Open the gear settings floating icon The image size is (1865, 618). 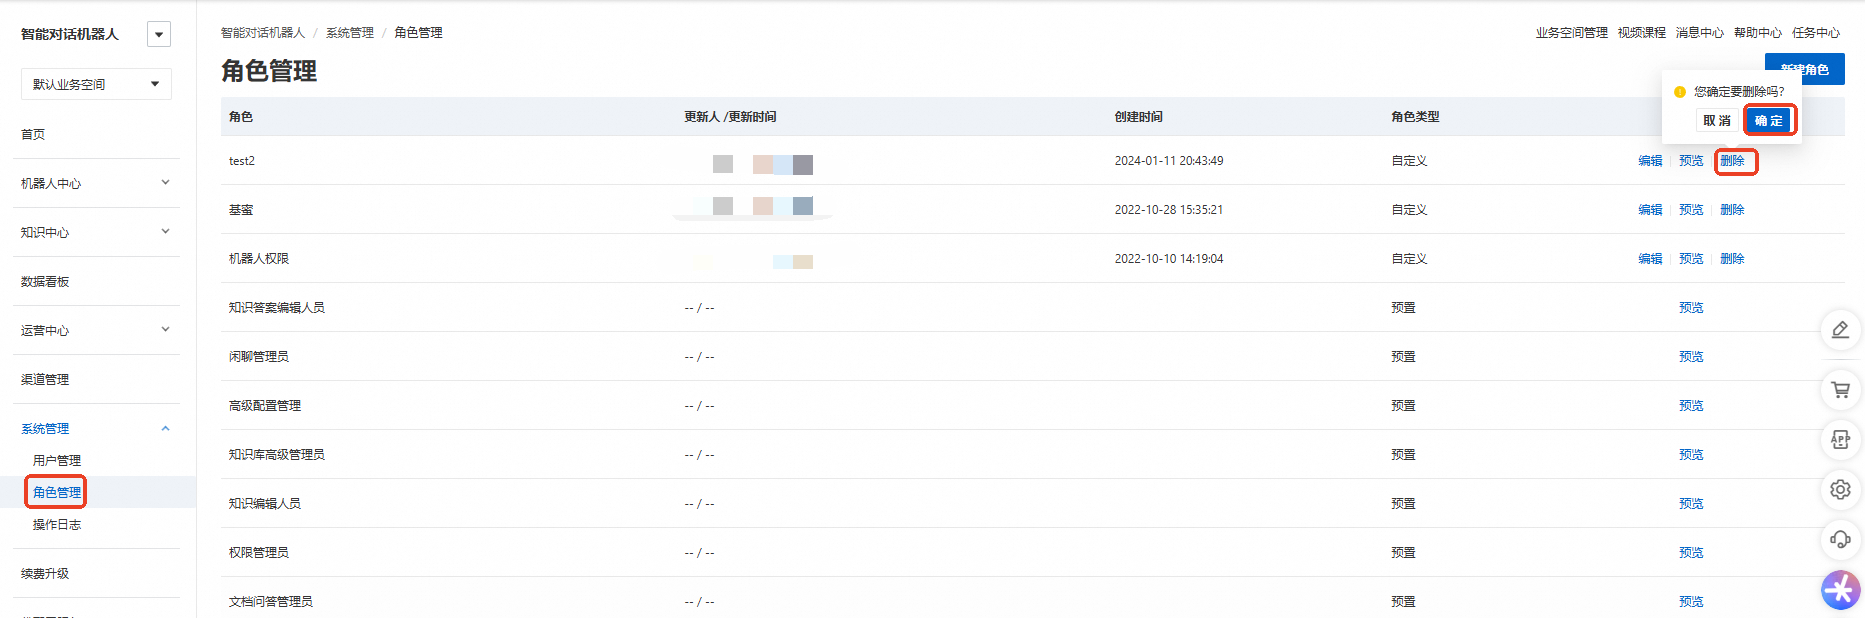1840,490
